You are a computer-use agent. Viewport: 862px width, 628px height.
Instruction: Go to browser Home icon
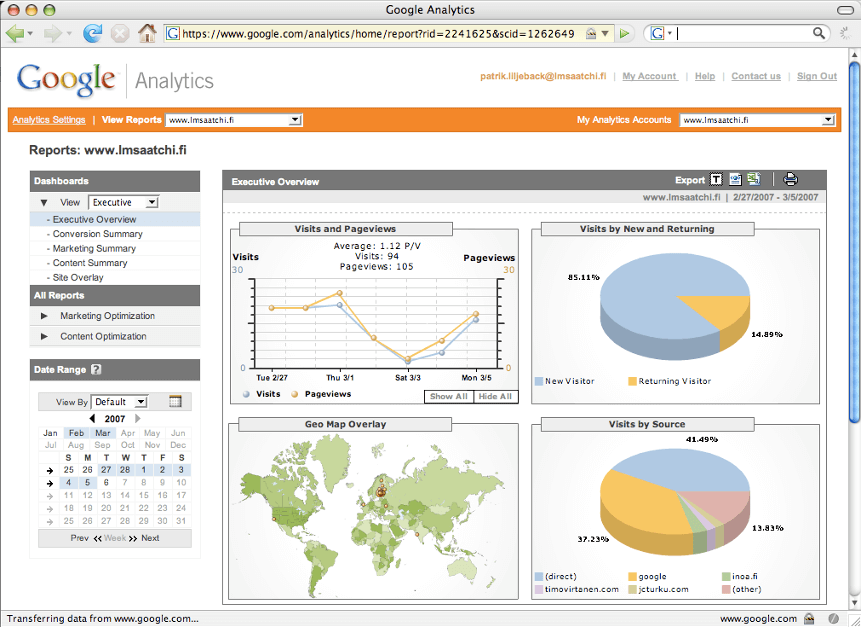click(147, 34)
